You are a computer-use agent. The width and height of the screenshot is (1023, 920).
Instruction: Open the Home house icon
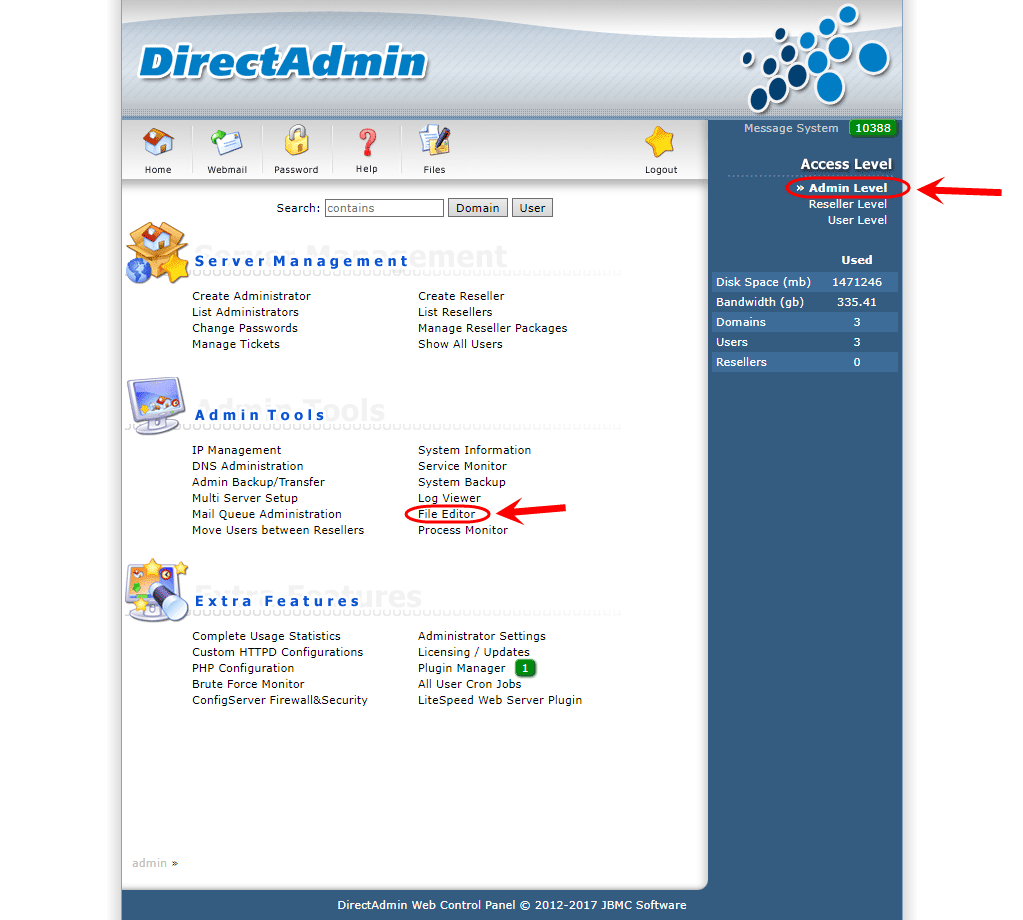click(158, 142)
